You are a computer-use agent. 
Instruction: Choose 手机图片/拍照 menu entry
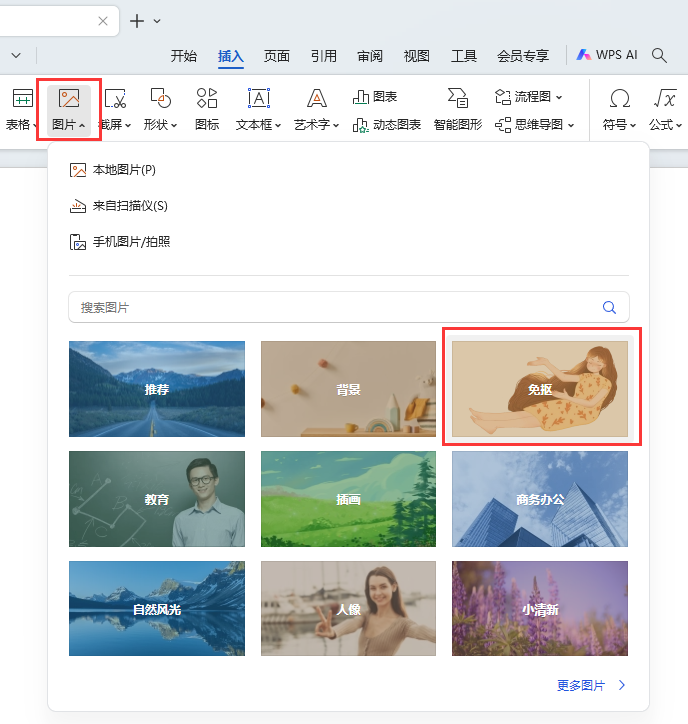[120, 241]
